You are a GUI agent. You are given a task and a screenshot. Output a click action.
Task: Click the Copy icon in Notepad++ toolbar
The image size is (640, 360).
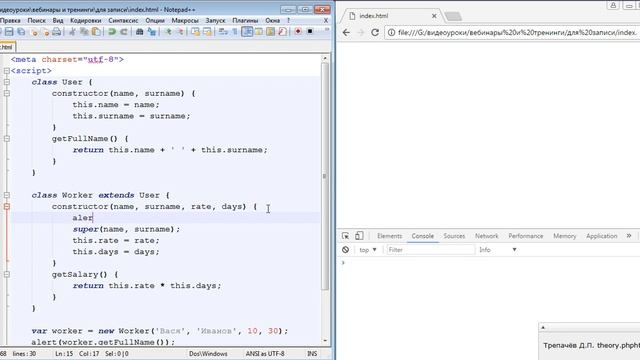[x=84, y=31]
